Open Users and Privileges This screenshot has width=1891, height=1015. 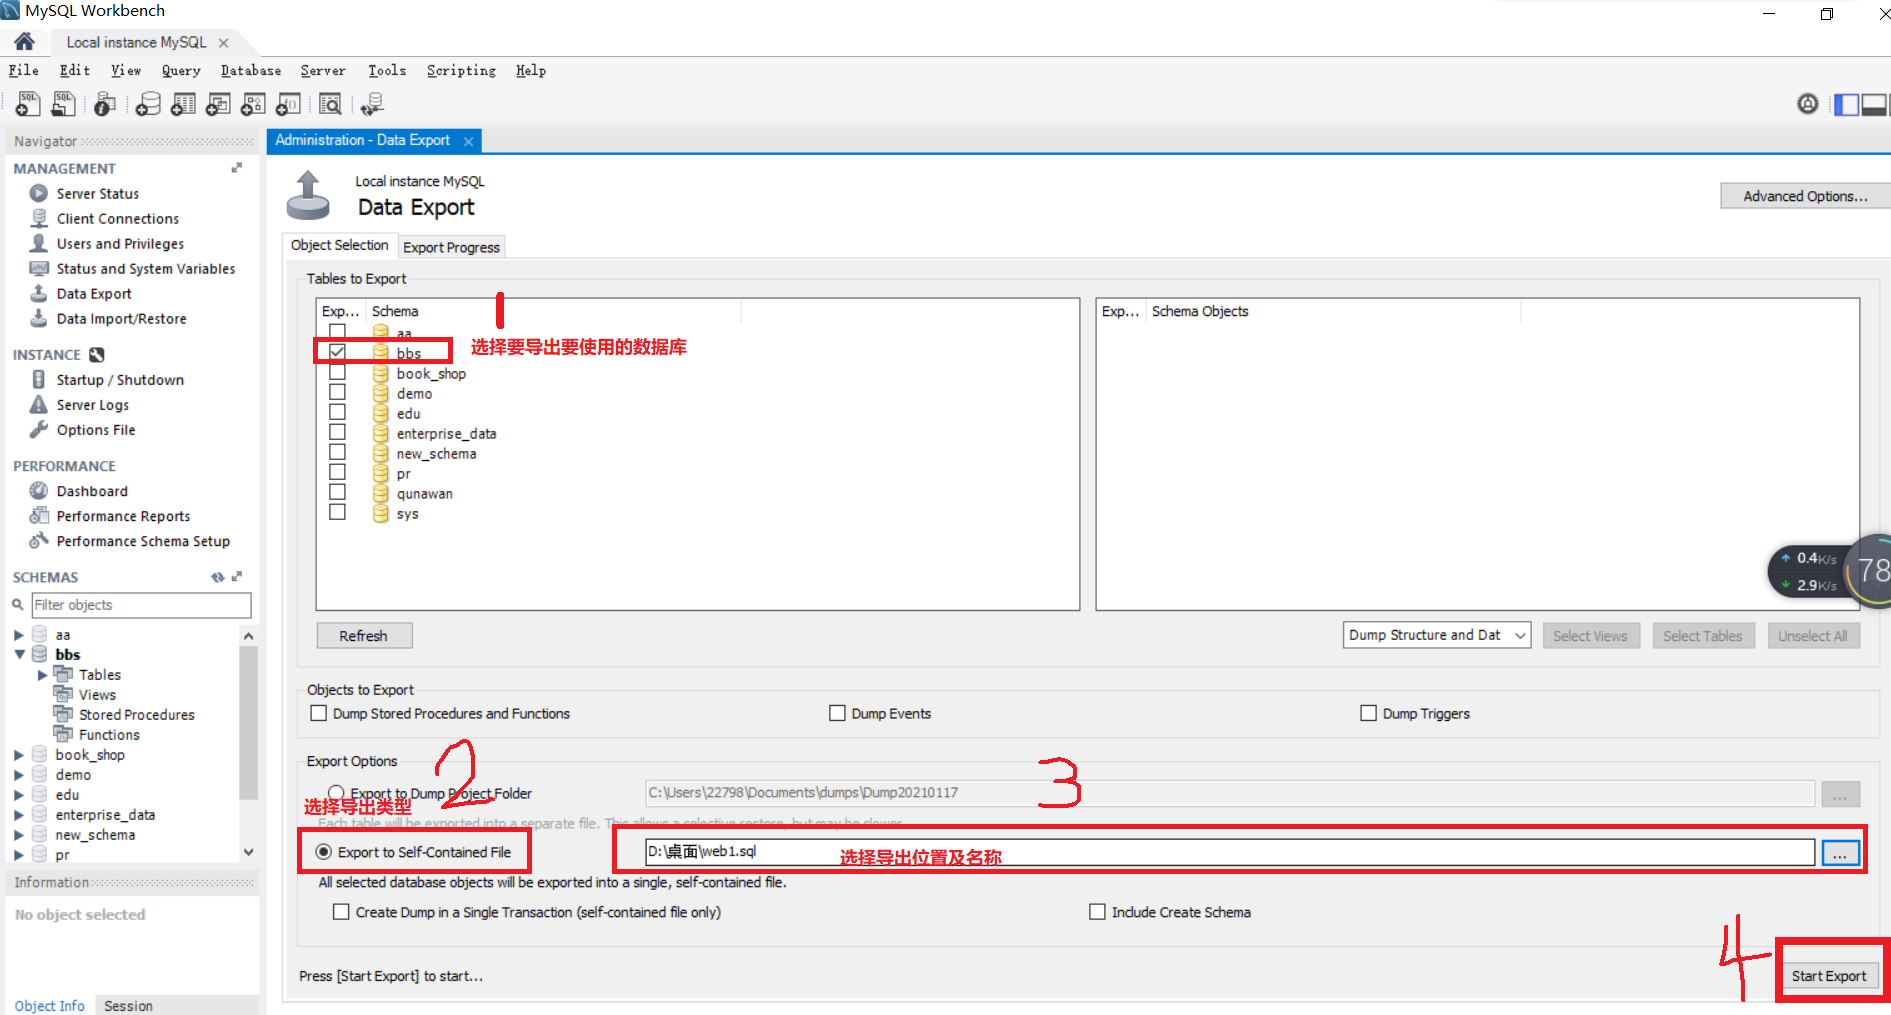tap(120, 244)
